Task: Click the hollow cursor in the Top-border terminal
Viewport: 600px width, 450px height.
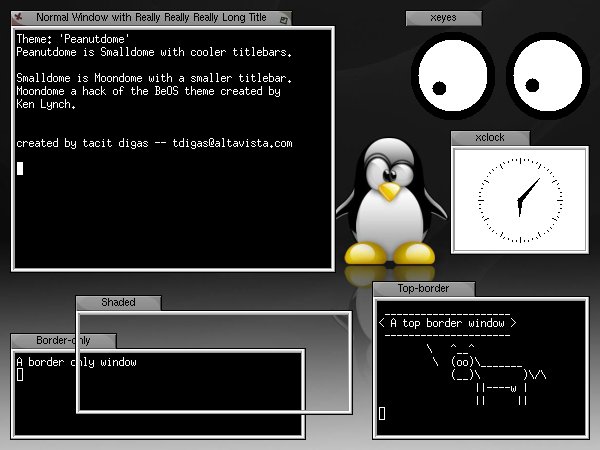Action: 382,414
